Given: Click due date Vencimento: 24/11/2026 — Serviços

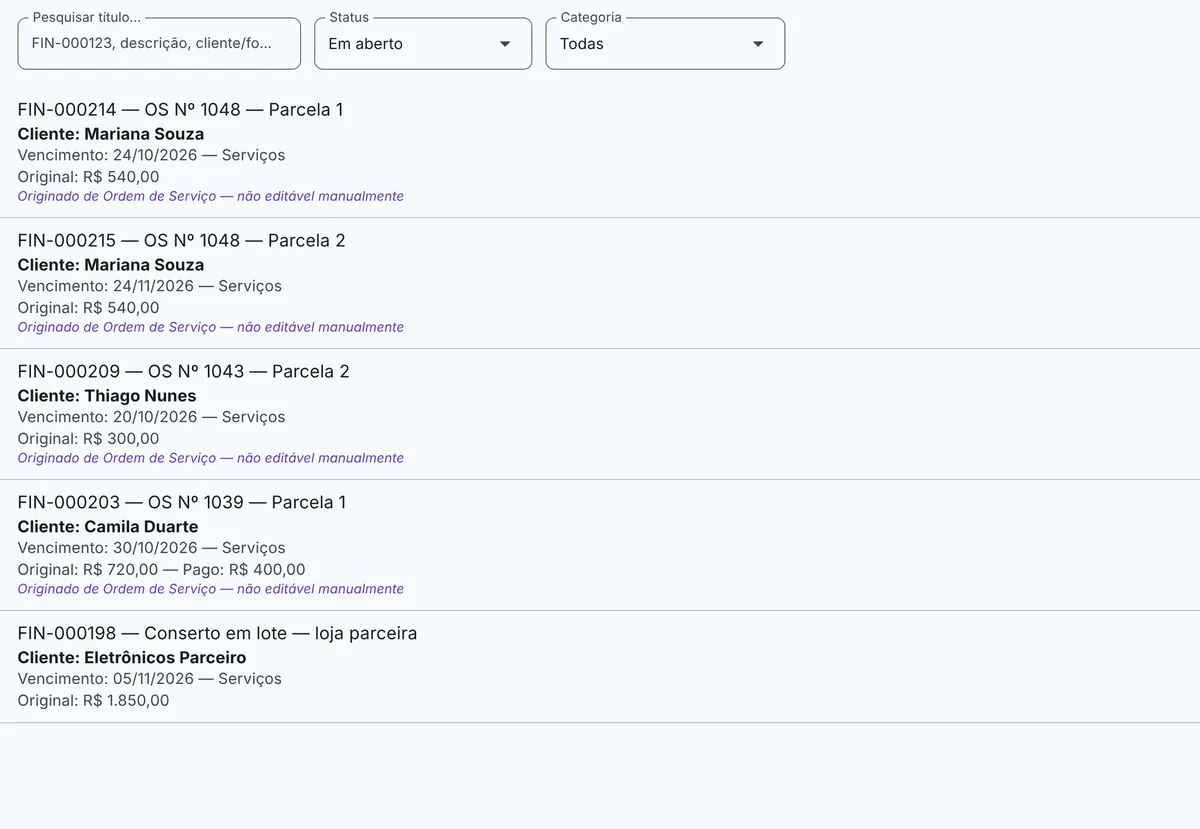Looking at the screenshot, I should pos(150,287).
